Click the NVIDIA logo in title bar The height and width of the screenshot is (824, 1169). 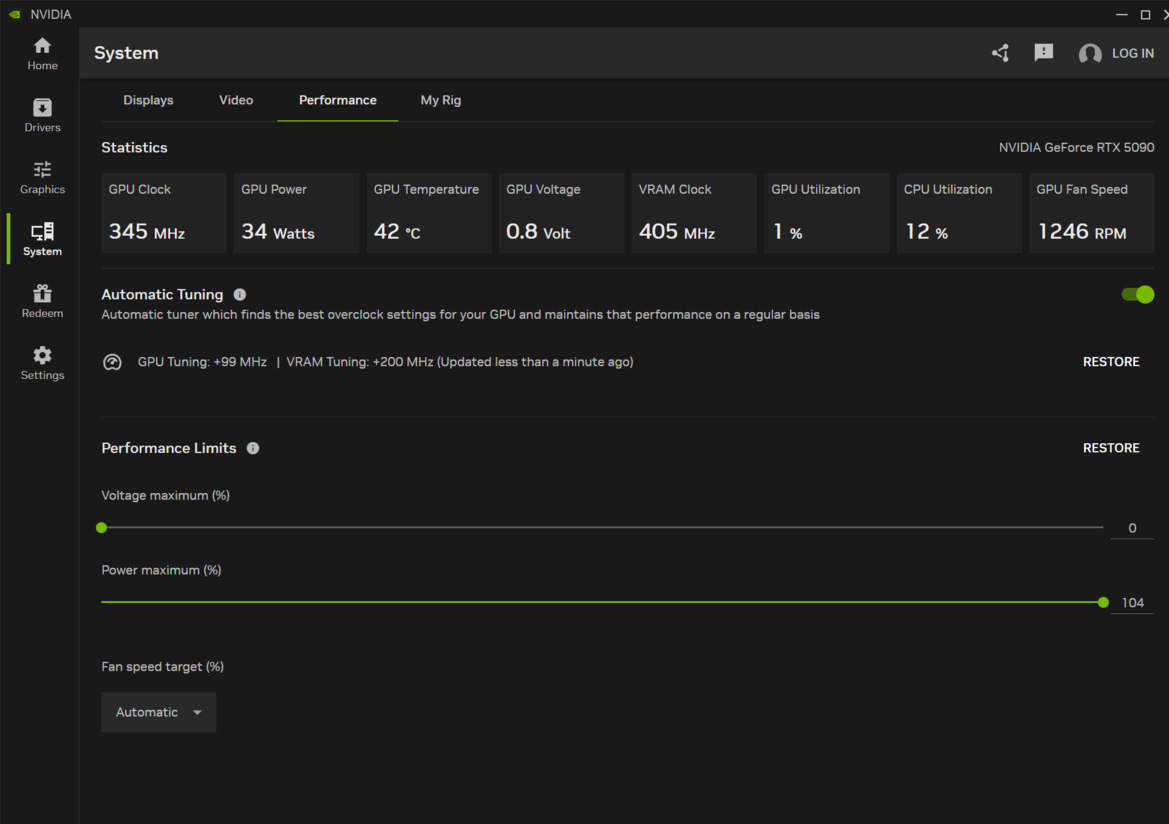[x=14, y=14]
